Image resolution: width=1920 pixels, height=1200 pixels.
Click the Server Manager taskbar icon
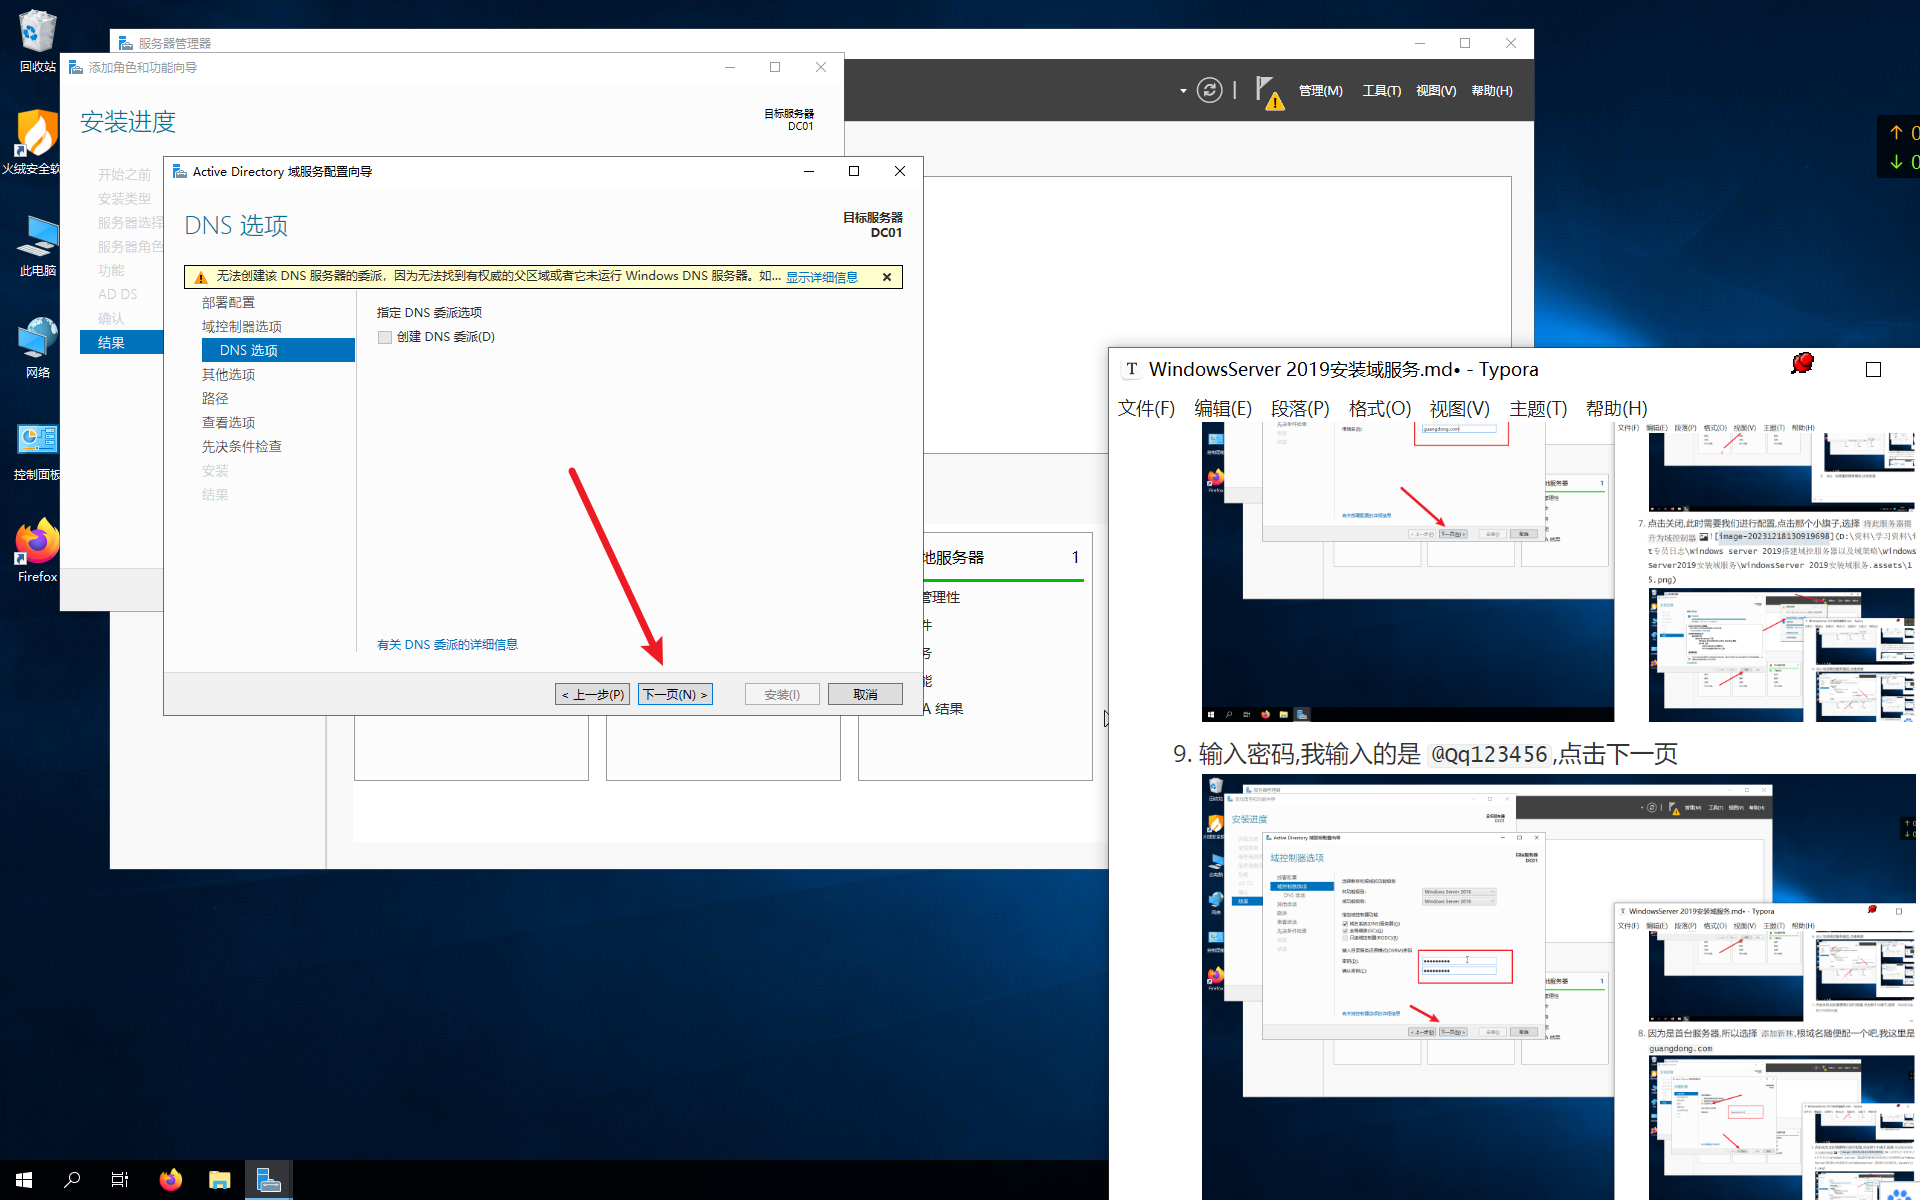tap(268, 1180)
